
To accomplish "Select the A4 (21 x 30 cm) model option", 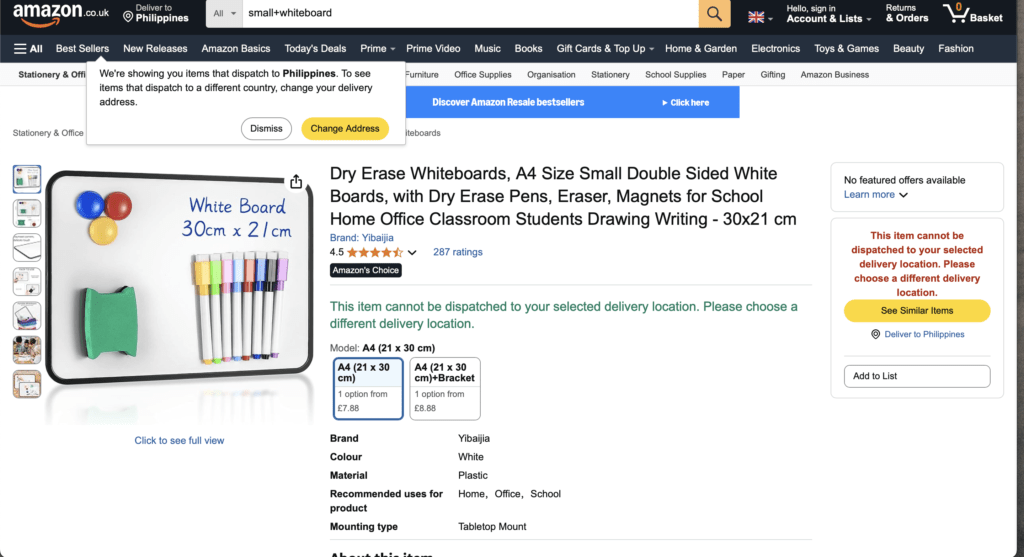I will (367, 388).
